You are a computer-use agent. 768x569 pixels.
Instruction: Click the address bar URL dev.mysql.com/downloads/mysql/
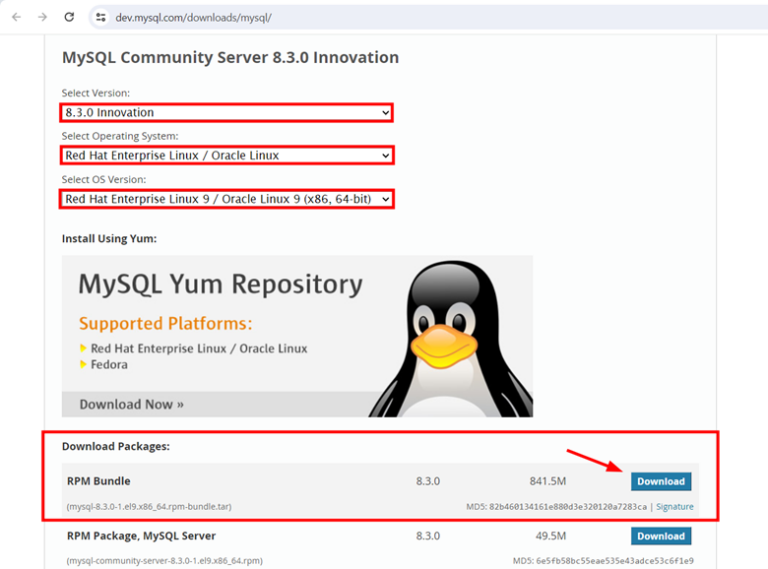coord(193,18)
